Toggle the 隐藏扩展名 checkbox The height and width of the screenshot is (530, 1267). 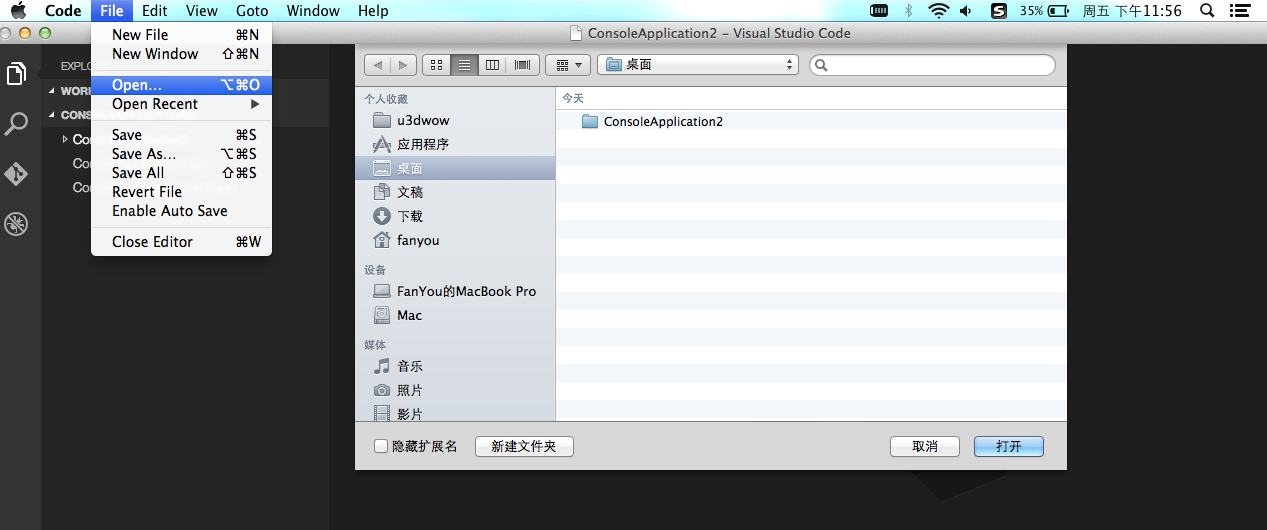(381, 446)
